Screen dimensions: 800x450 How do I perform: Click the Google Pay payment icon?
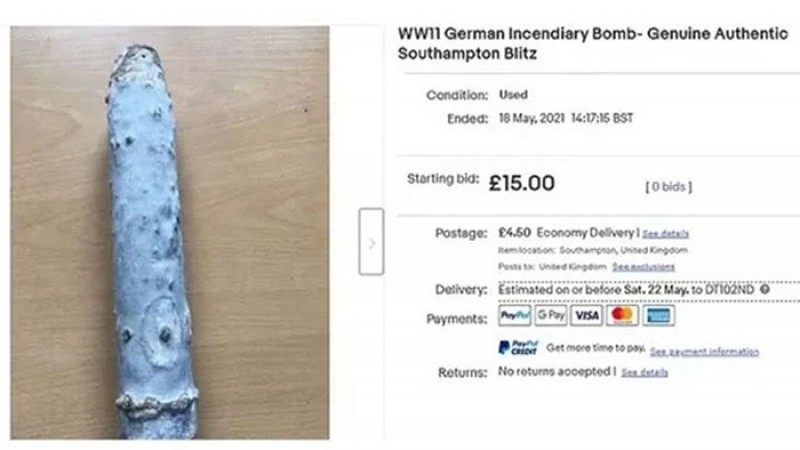(x=550, y=316)
